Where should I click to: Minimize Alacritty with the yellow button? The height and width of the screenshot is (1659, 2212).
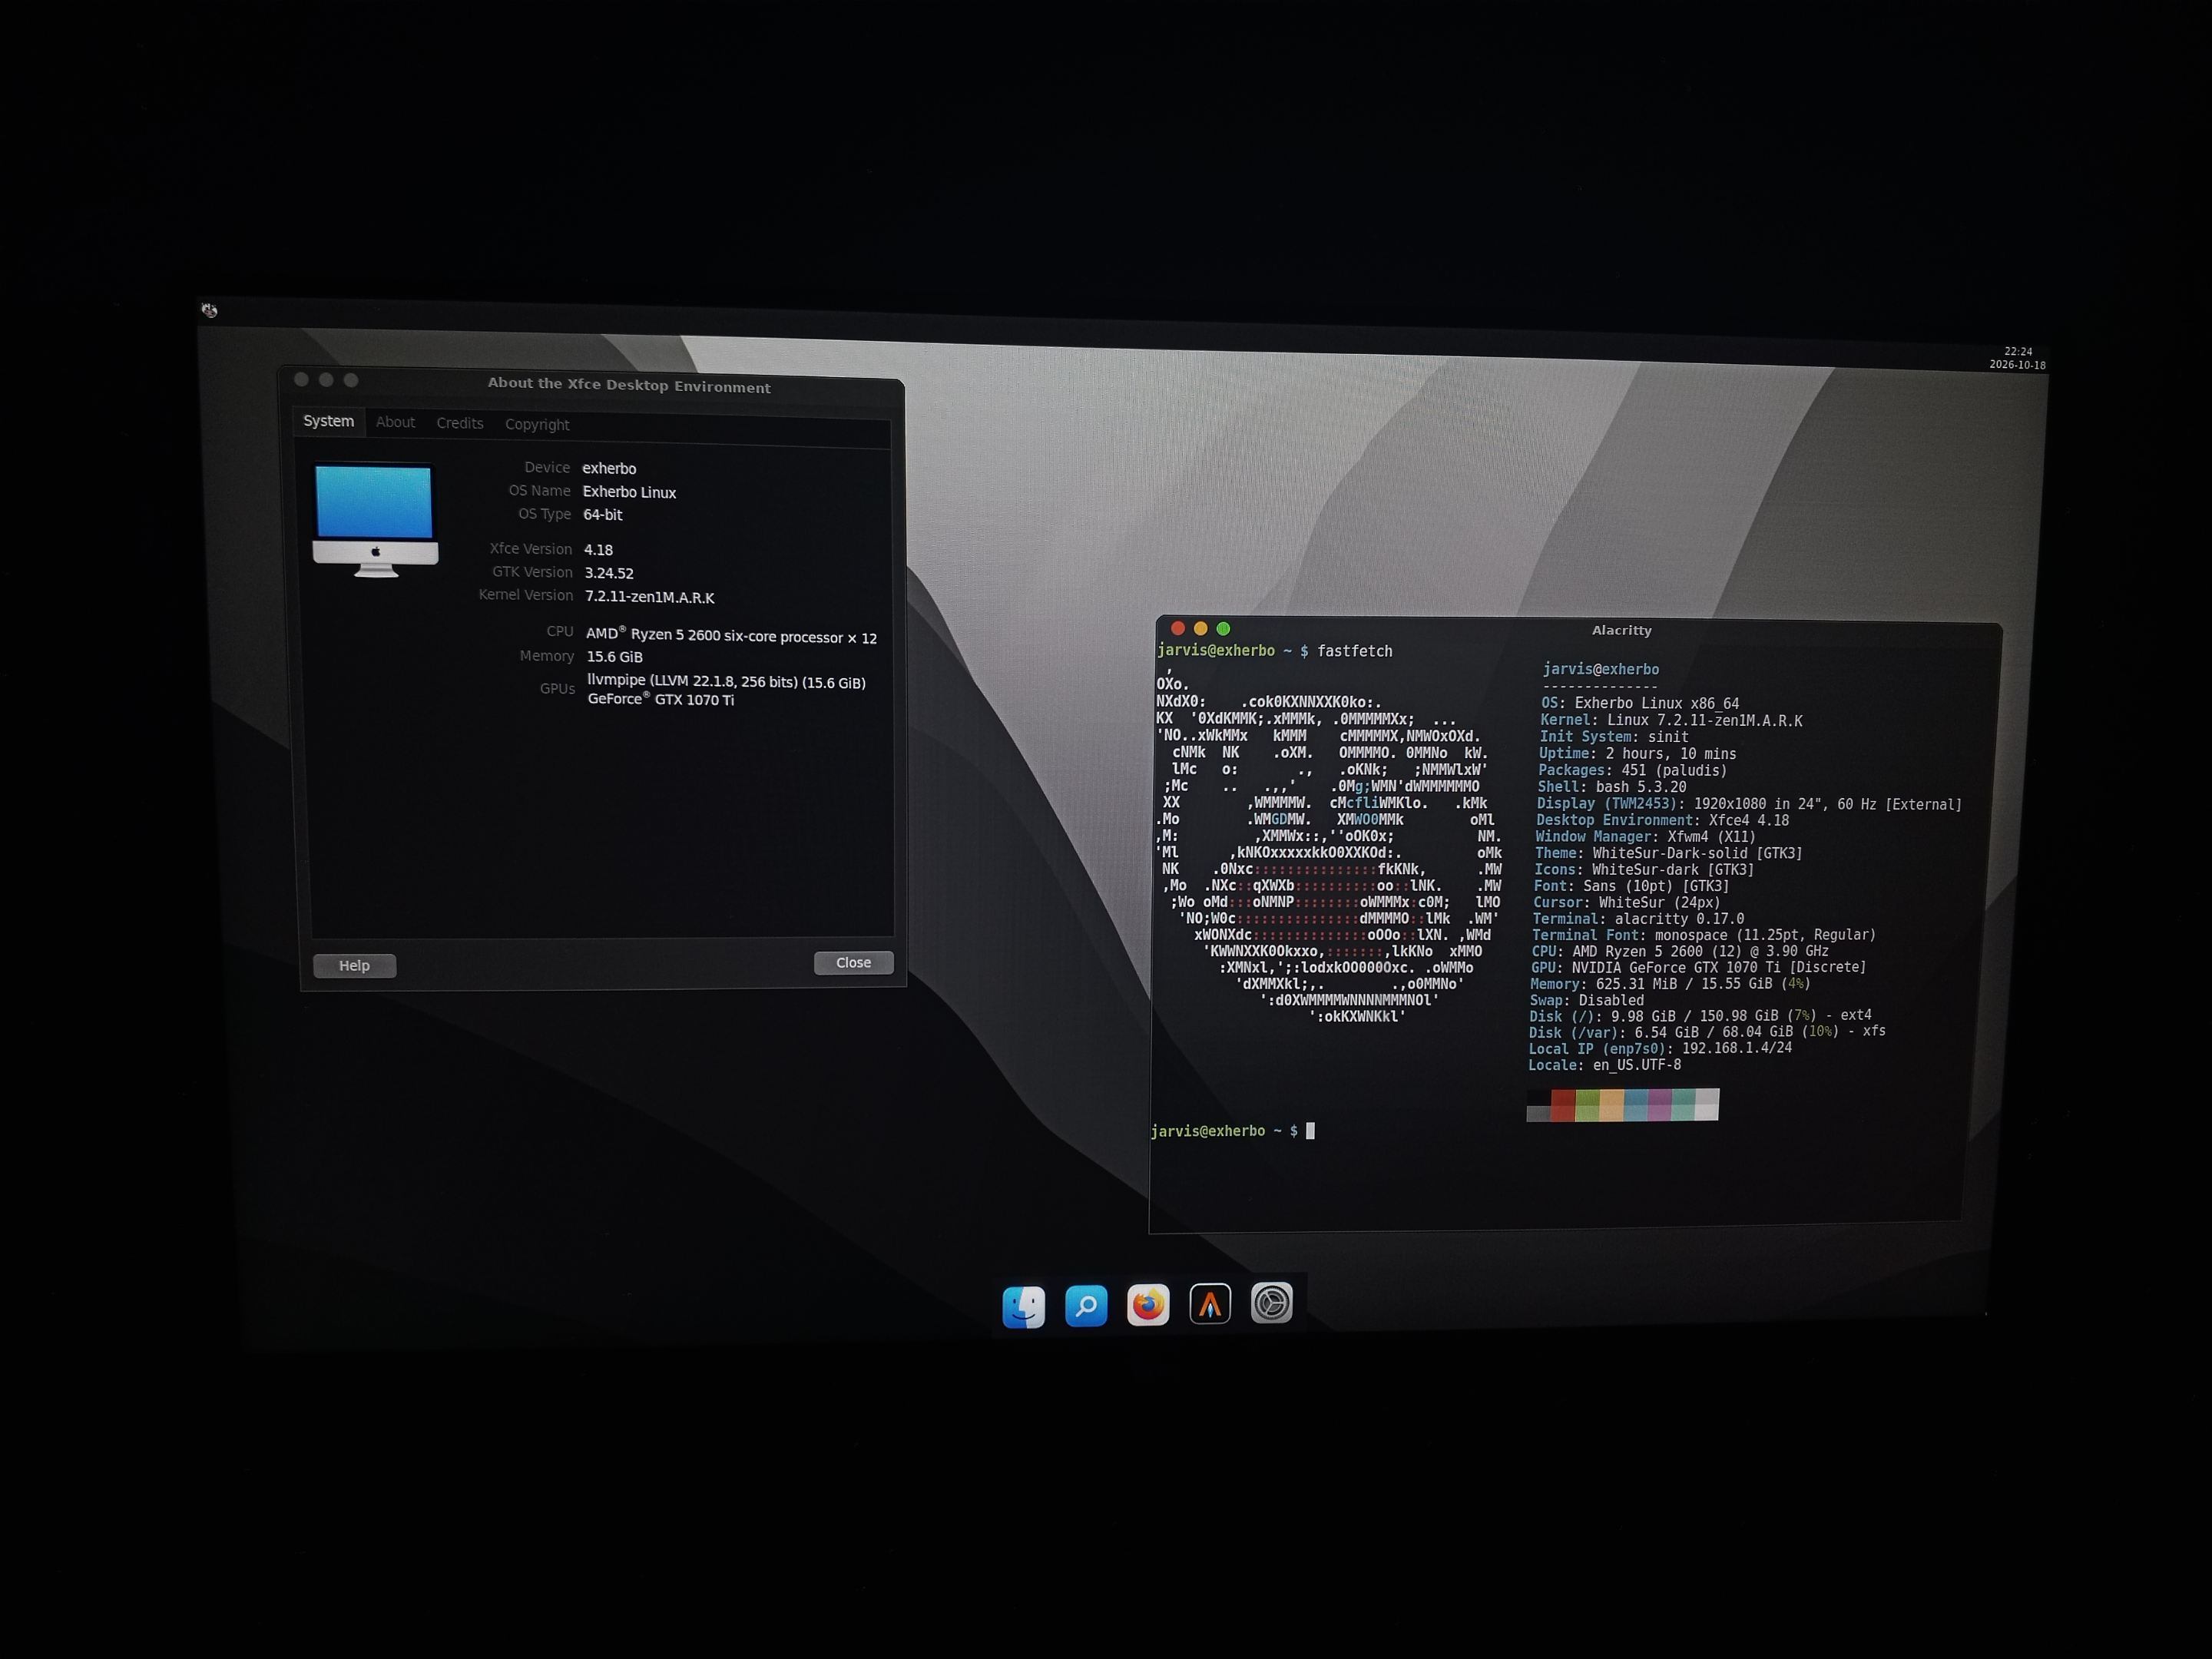[1200, 628]
